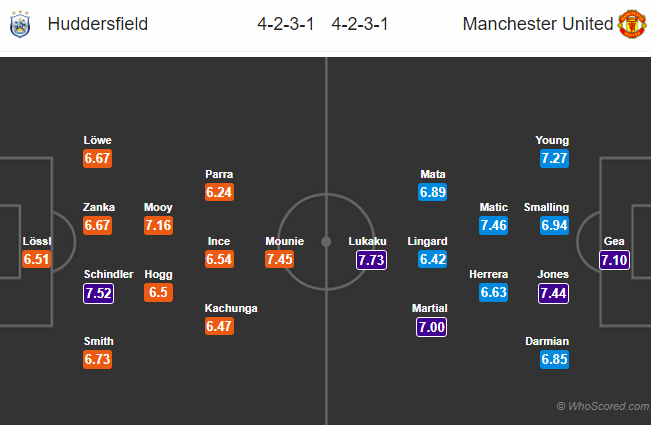Click Darmian's 6.85 rating badge
Viewport: 651px width, 425px height.
click(x=553, y=360)
